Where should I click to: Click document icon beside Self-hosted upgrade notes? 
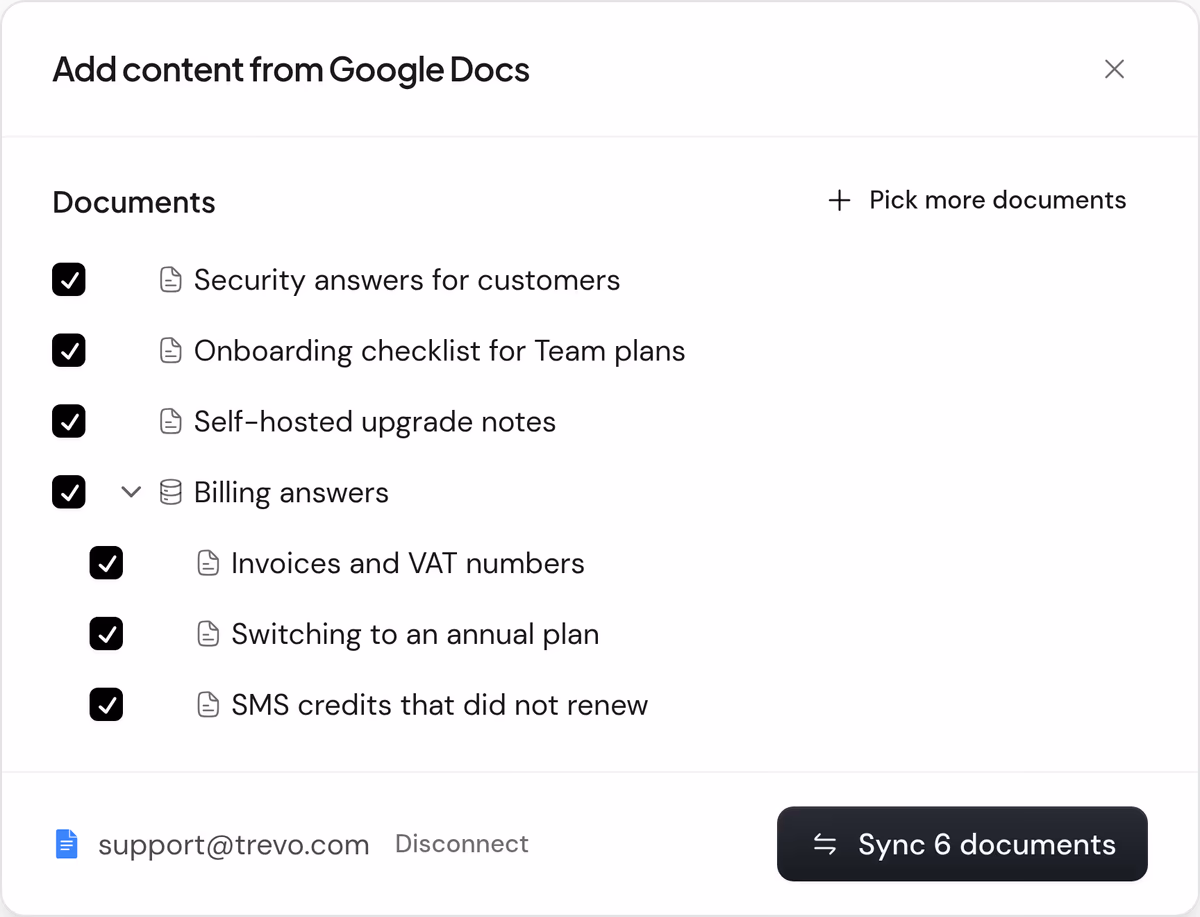click(171, 422)
